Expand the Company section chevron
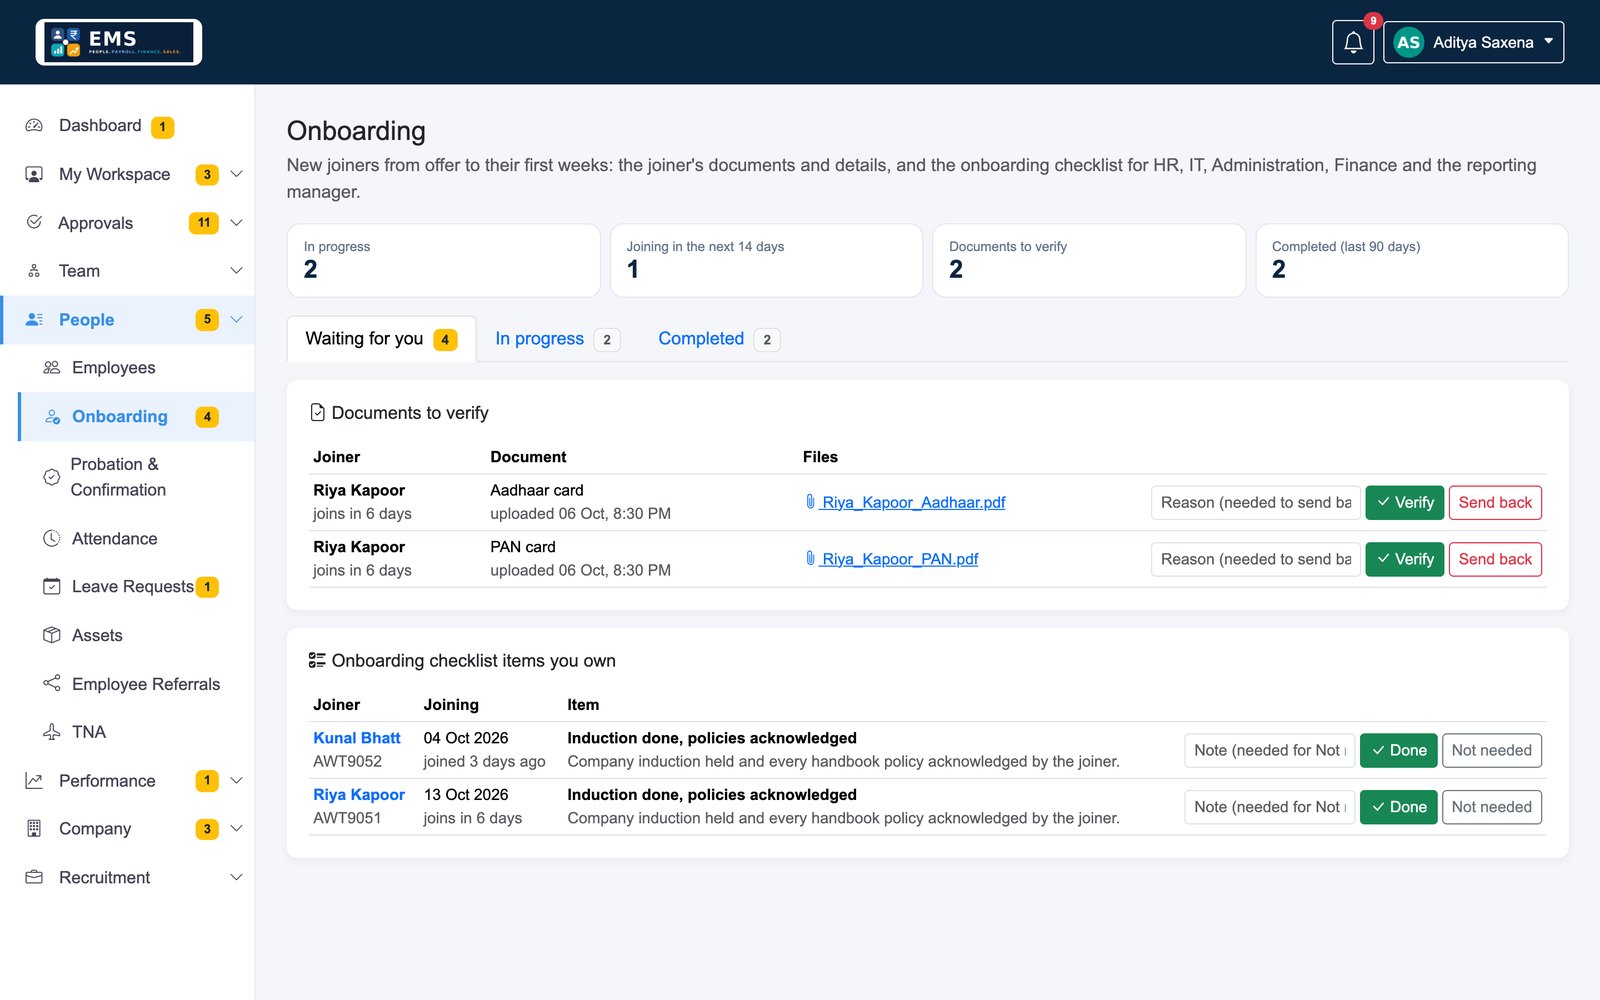Viewport: 1600px width, 1000px height. (x=236, y=829)
